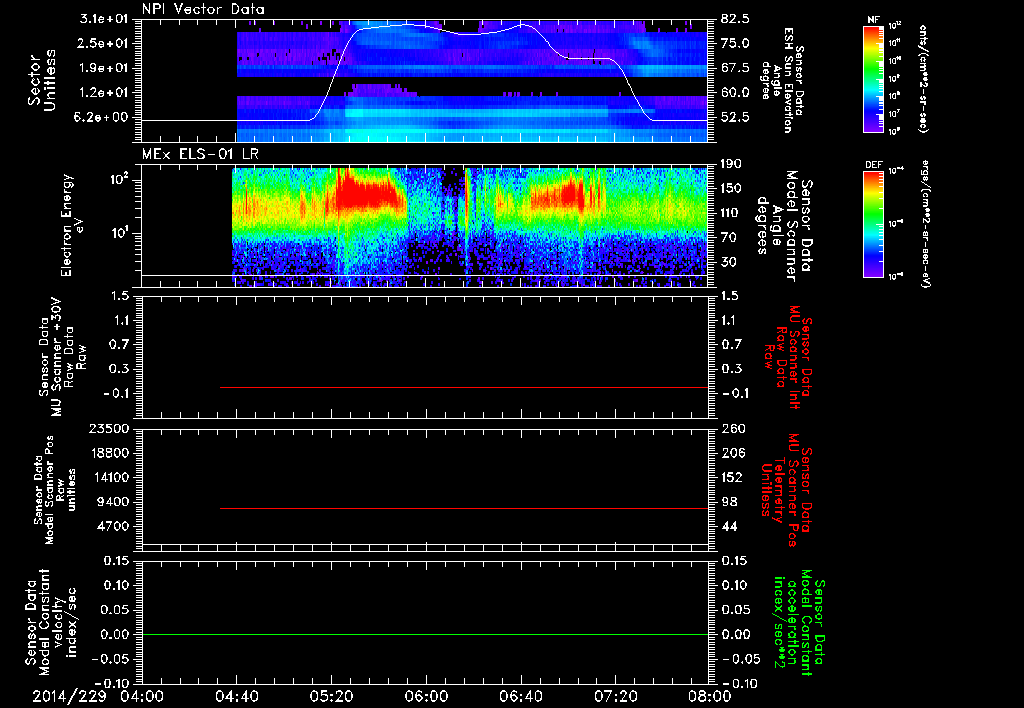Click the DEF color scale bar

pyautogui.click(x=874, y=224)
